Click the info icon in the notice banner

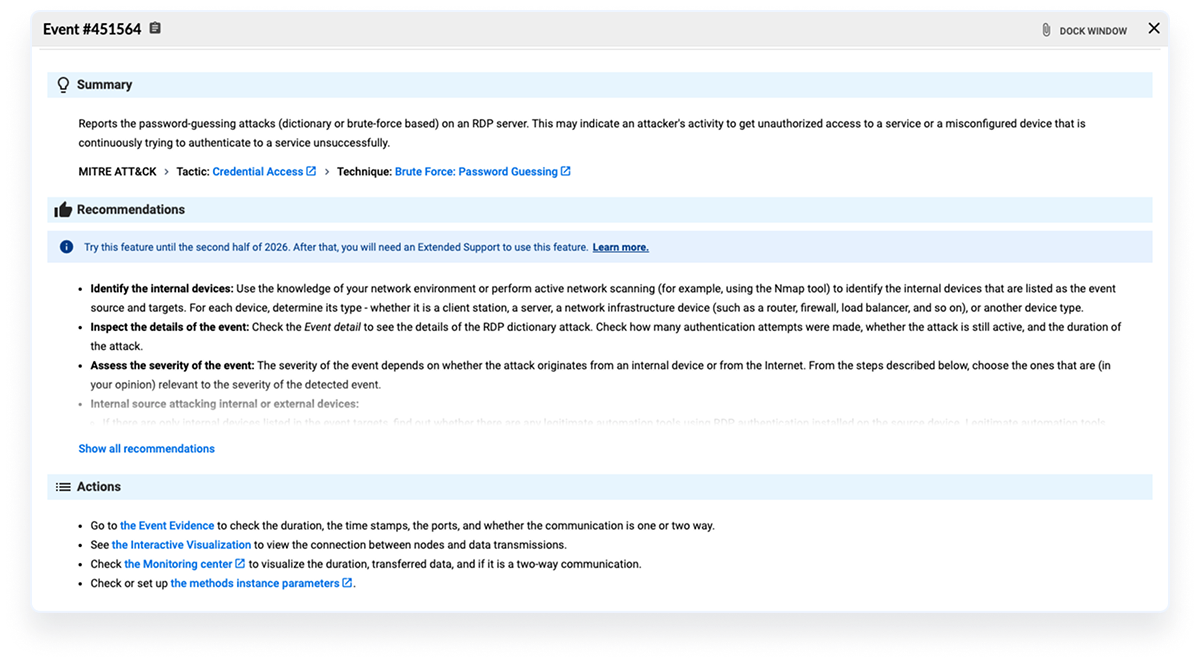[x=66, y=247]
